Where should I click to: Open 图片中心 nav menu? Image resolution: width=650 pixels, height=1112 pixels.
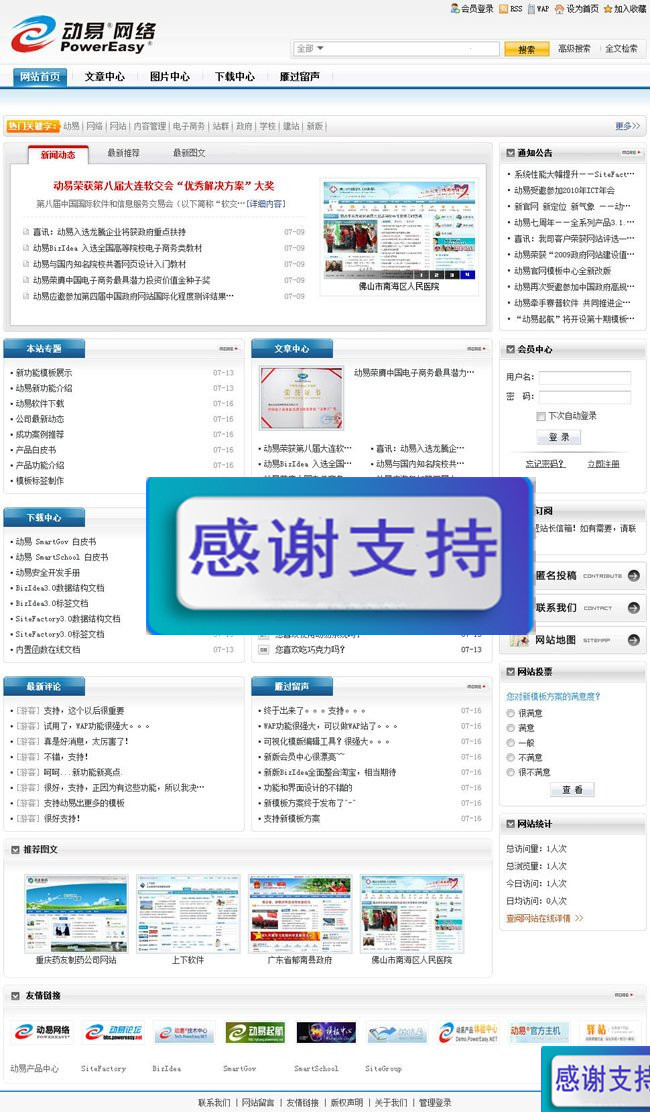point(170,77)
